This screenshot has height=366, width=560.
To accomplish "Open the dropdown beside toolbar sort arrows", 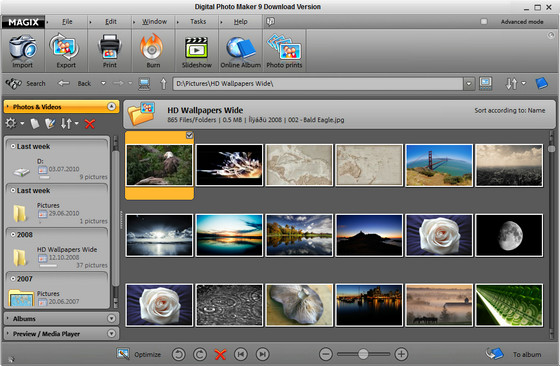I will [524, 83].
